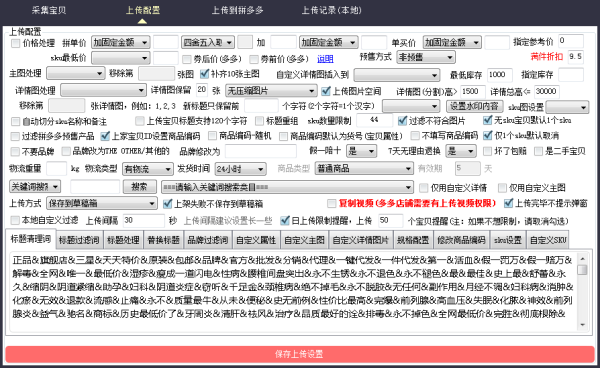
Task: Click the 上传间隔 seconds input field
Action: tap(144, 220)
